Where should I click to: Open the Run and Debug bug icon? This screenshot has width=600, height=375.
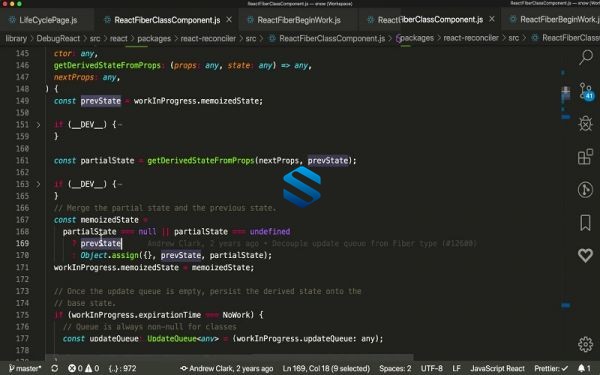pos(585,124)
